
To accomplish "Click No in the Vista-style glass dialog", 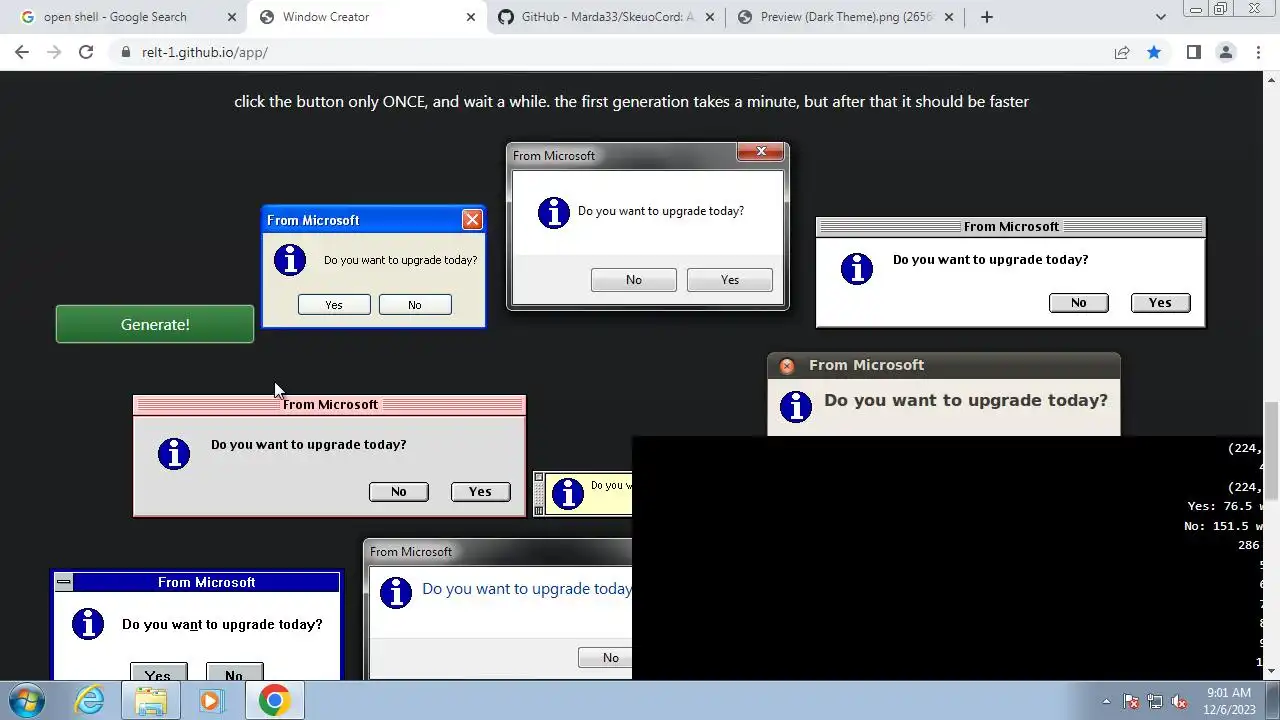I will click(634, 280).
